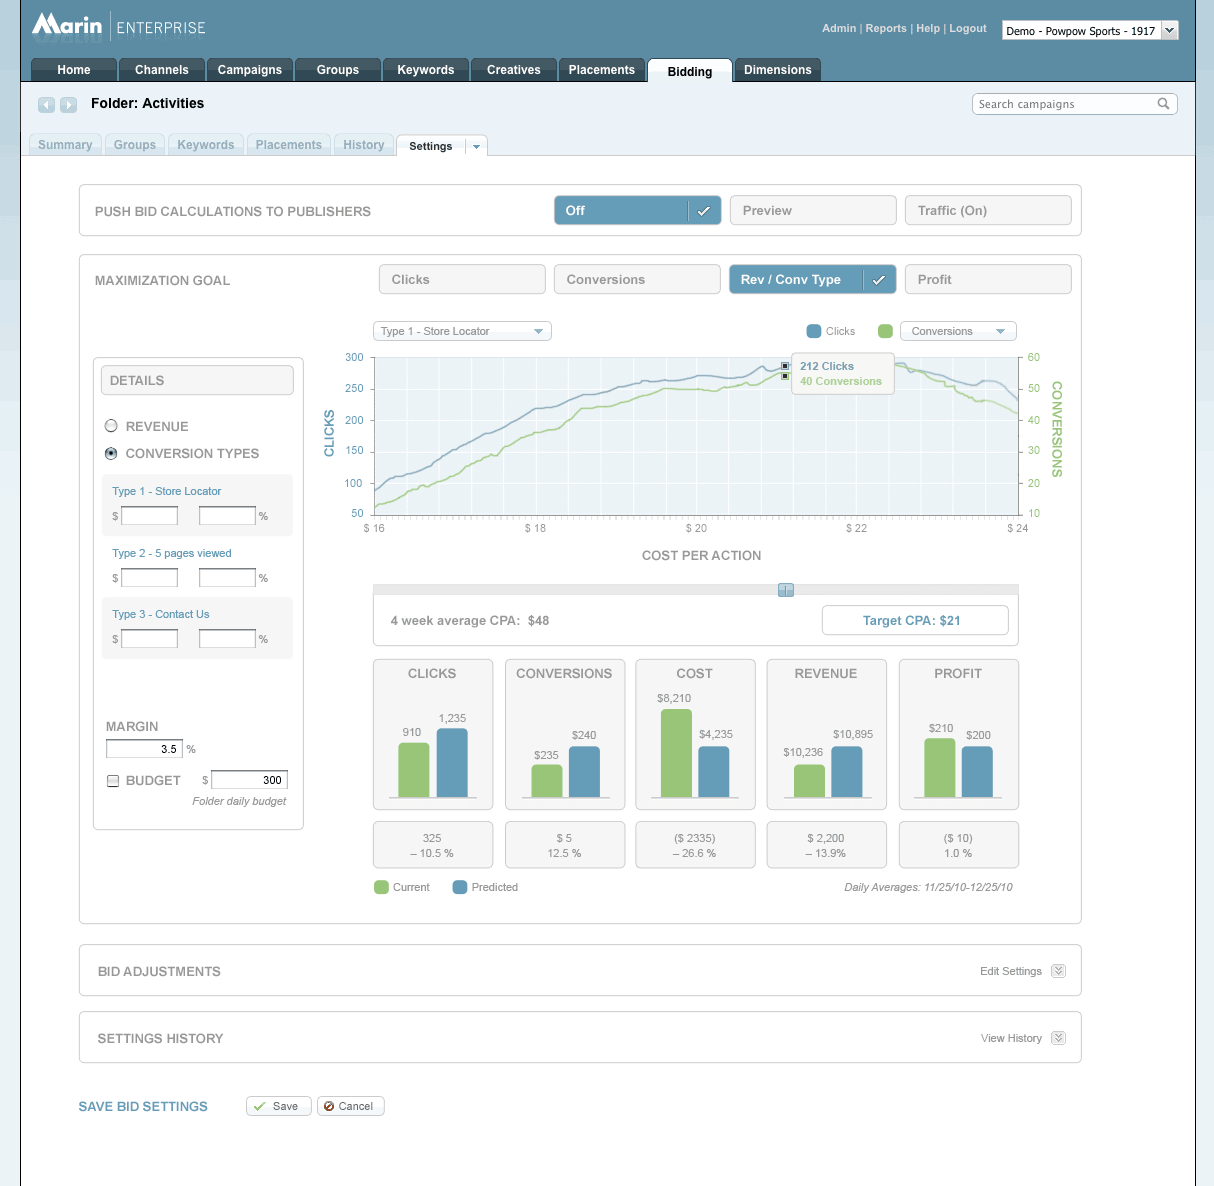
Task: Open the History sub-tab
Action: (363, 145)
